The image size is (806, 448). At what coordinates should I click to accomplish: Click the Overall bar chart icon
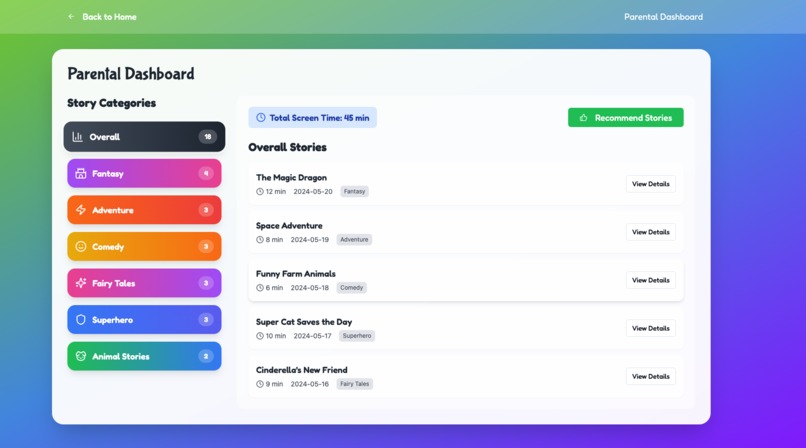tap(78, 137)
